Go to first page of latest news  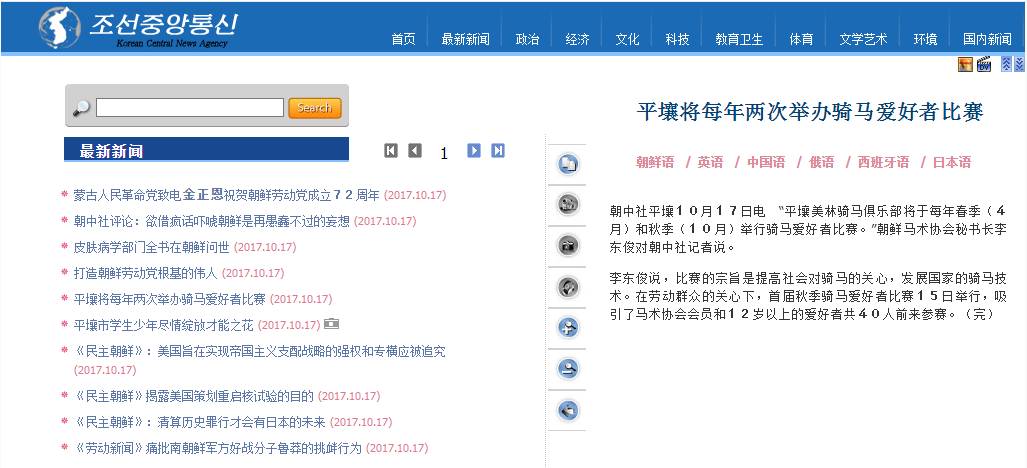pyautogui.click(x=391, y=151)
